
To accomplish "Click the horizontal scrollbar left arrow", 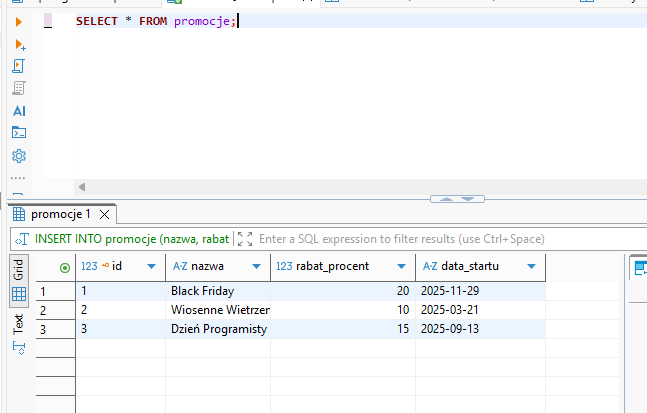I will tap(82, 187).
